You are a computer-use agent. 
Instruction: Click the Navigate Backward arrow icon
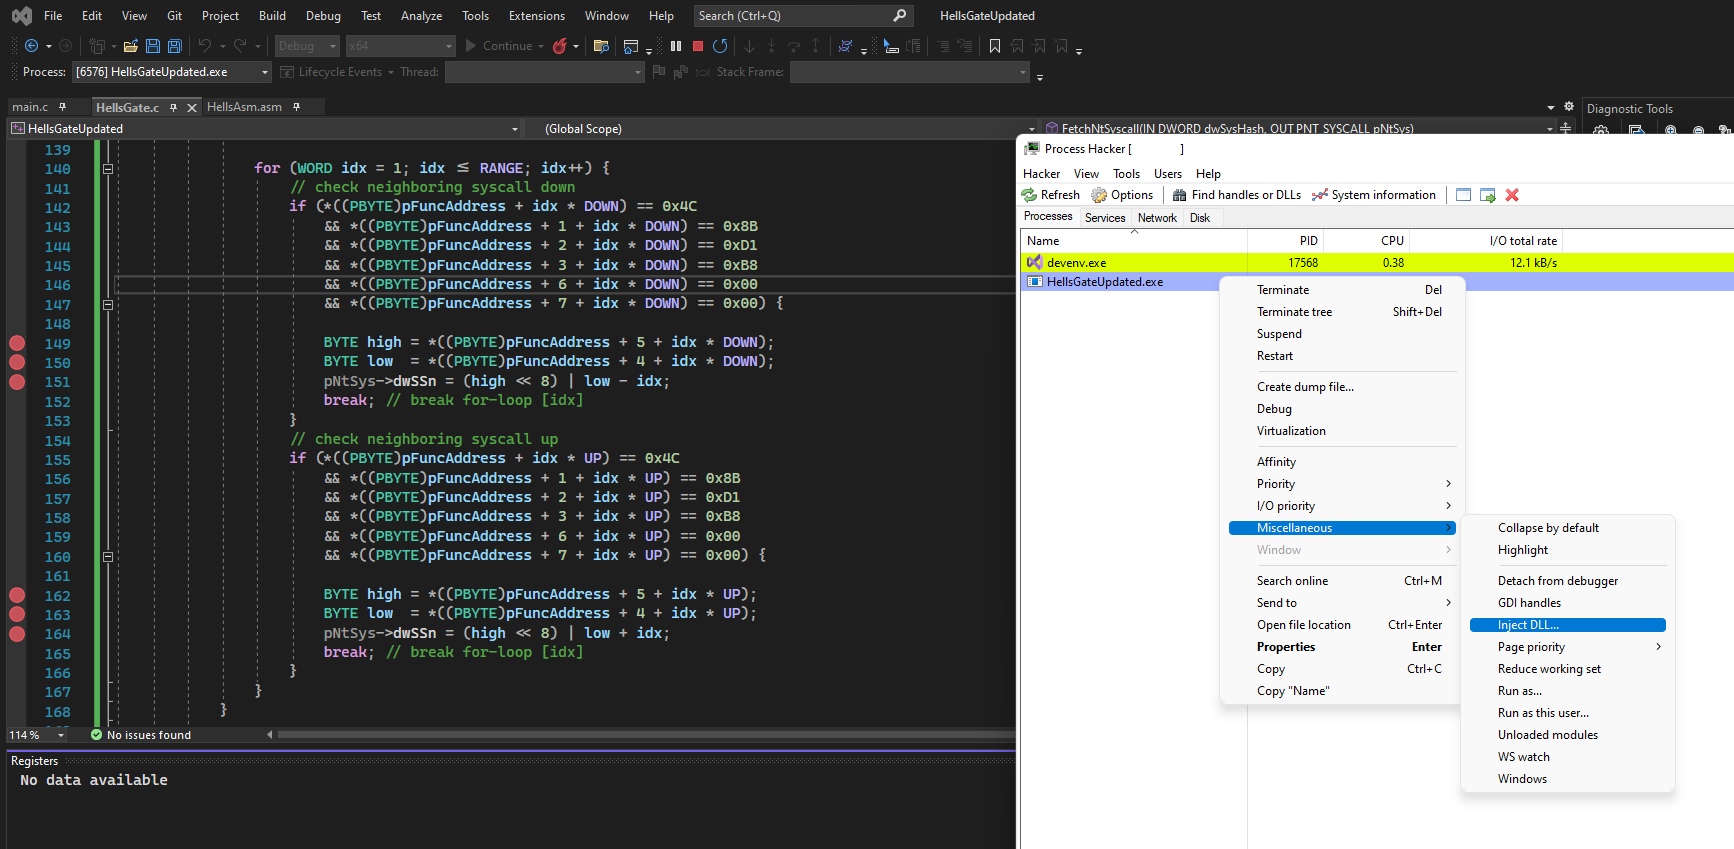click(x=32, y=46)
